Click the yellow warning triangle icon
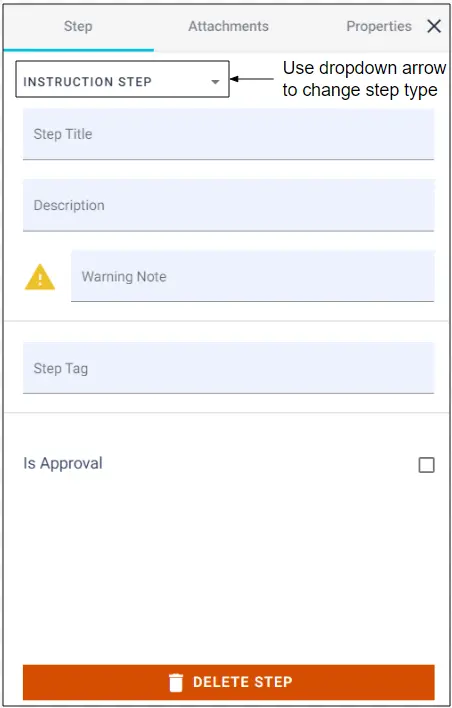 pos(40,277)
